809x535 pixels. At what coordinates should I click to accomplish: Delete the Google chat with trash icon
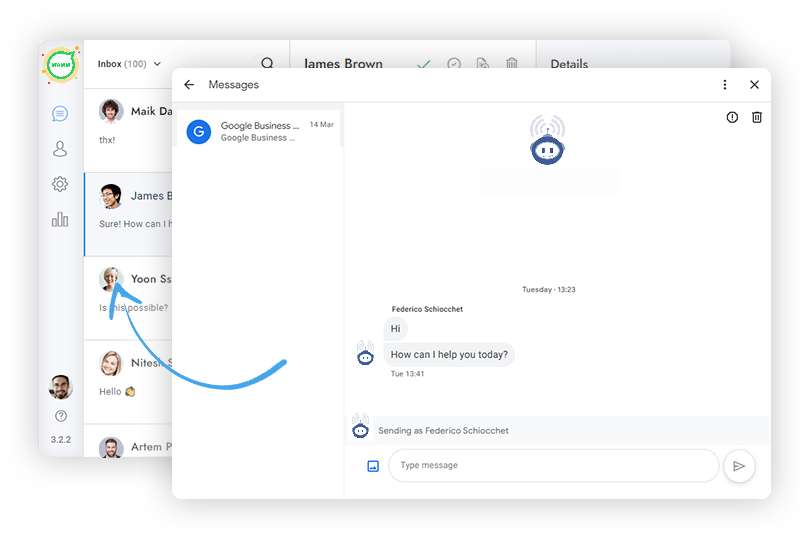(757, 117)
